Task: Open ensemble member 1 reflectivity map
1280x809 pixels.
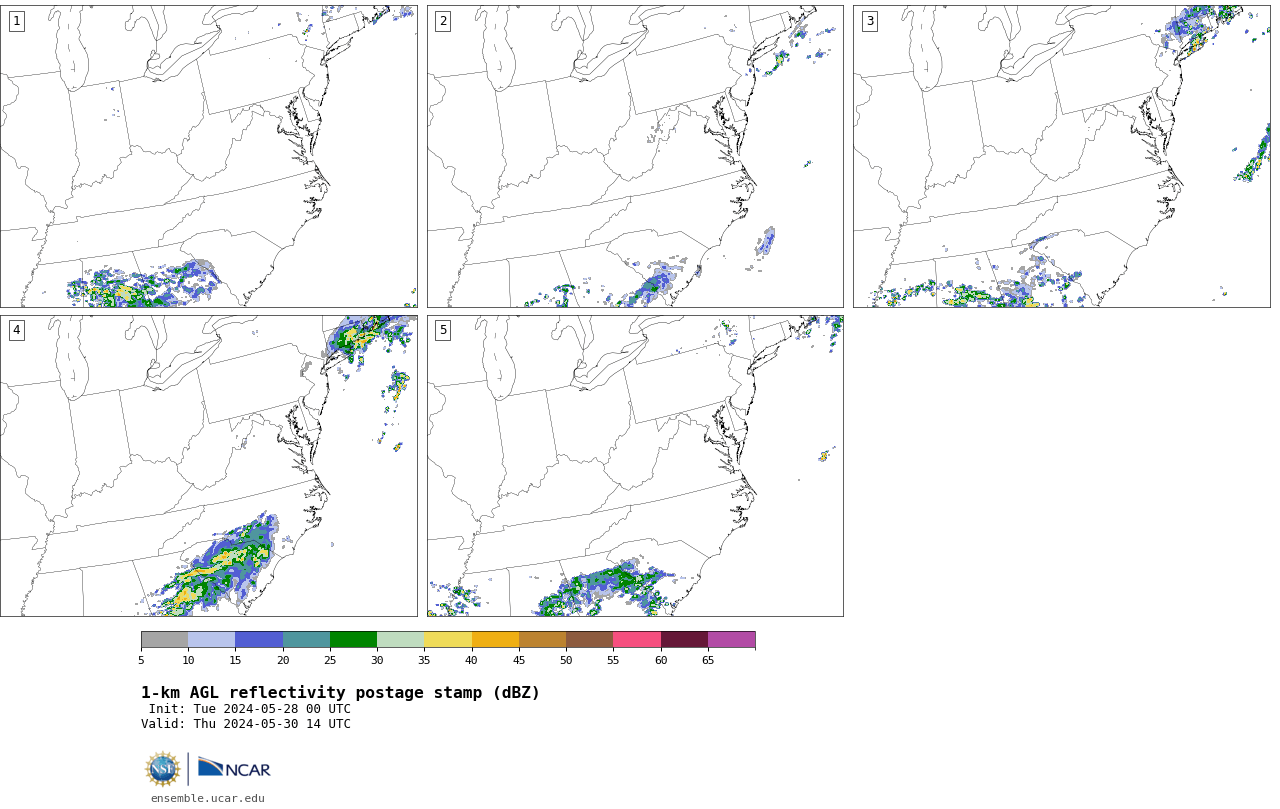Action: click(209, 156)
